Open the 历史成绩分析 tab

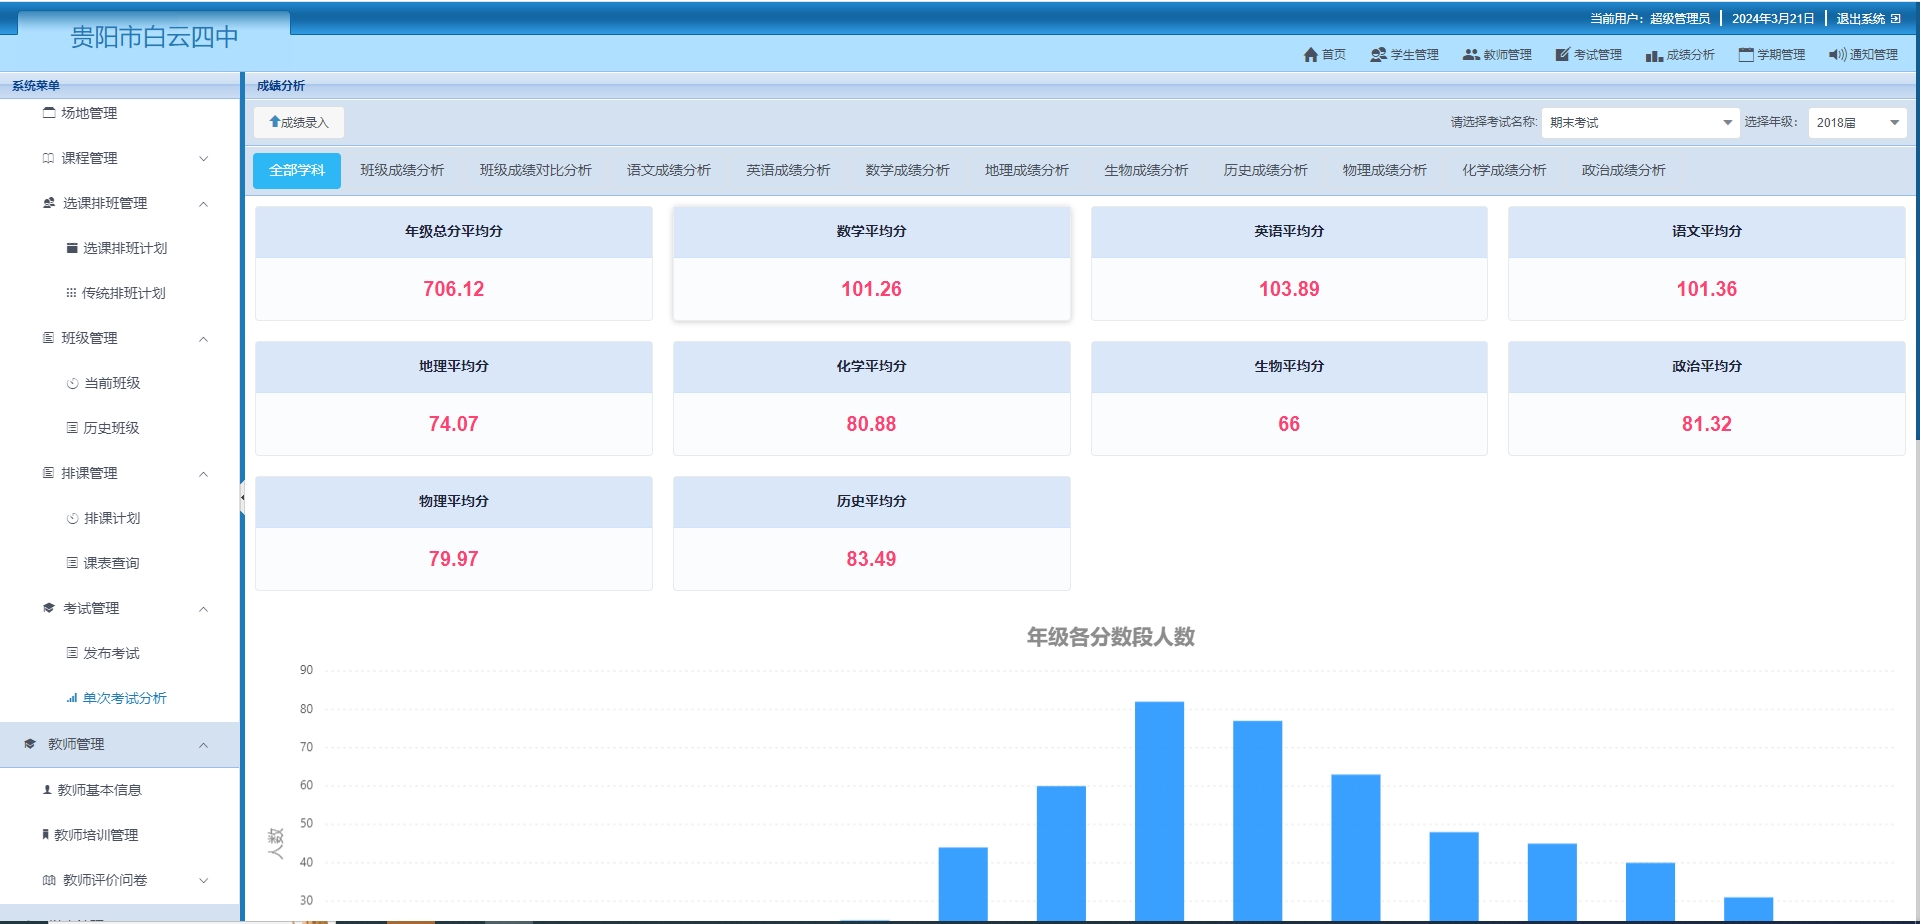pos(1265,170)
